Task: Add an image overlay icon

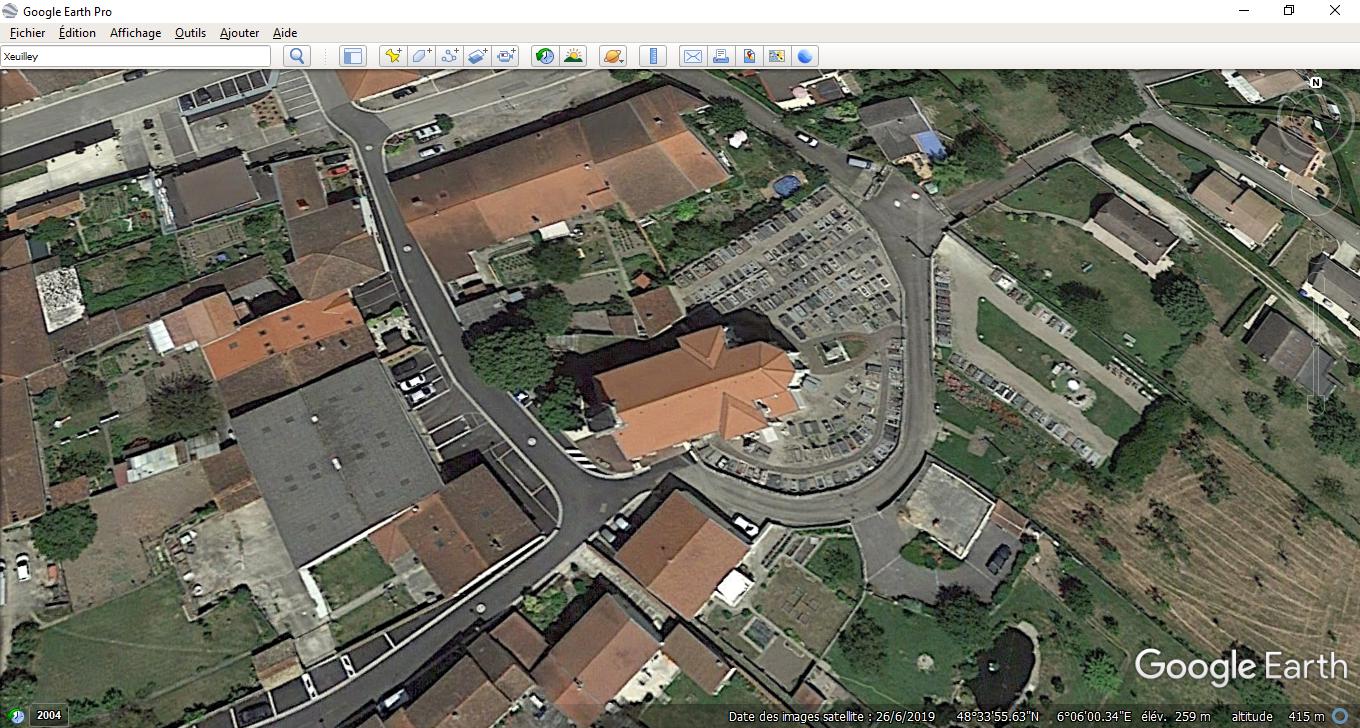Action: (x=478, y=56)
